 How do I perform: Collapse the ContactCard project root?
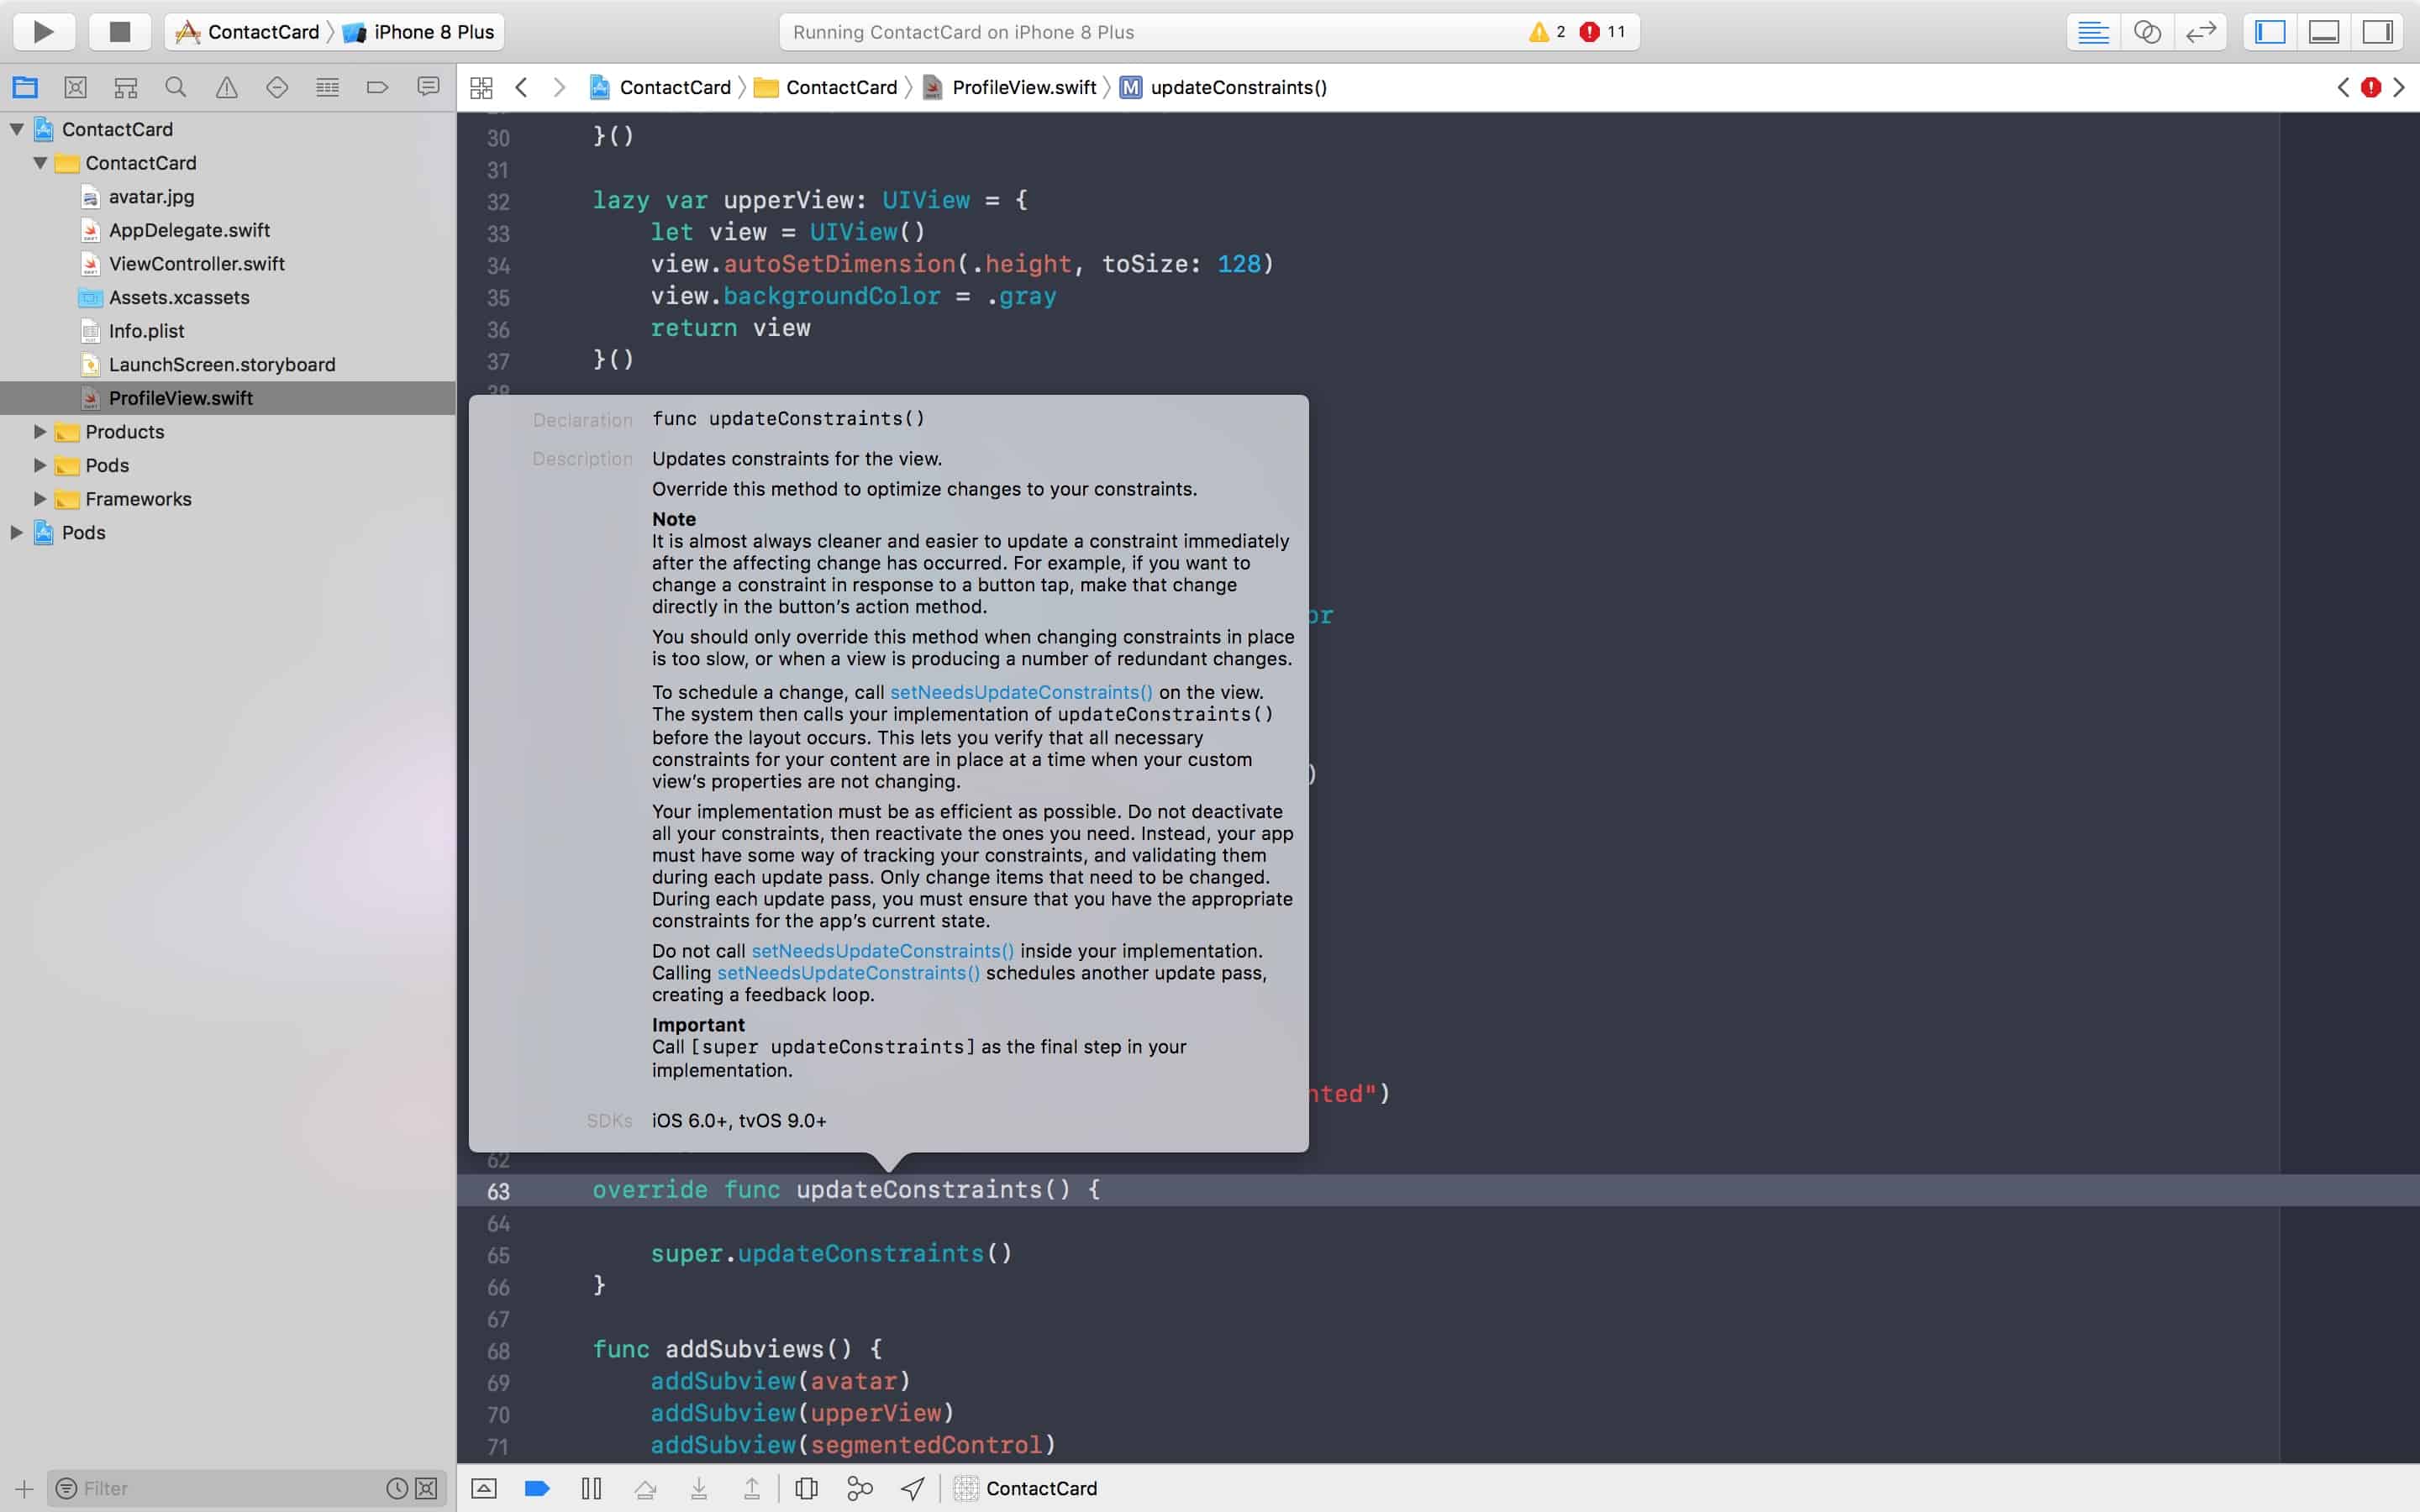[x=17, y=129]
